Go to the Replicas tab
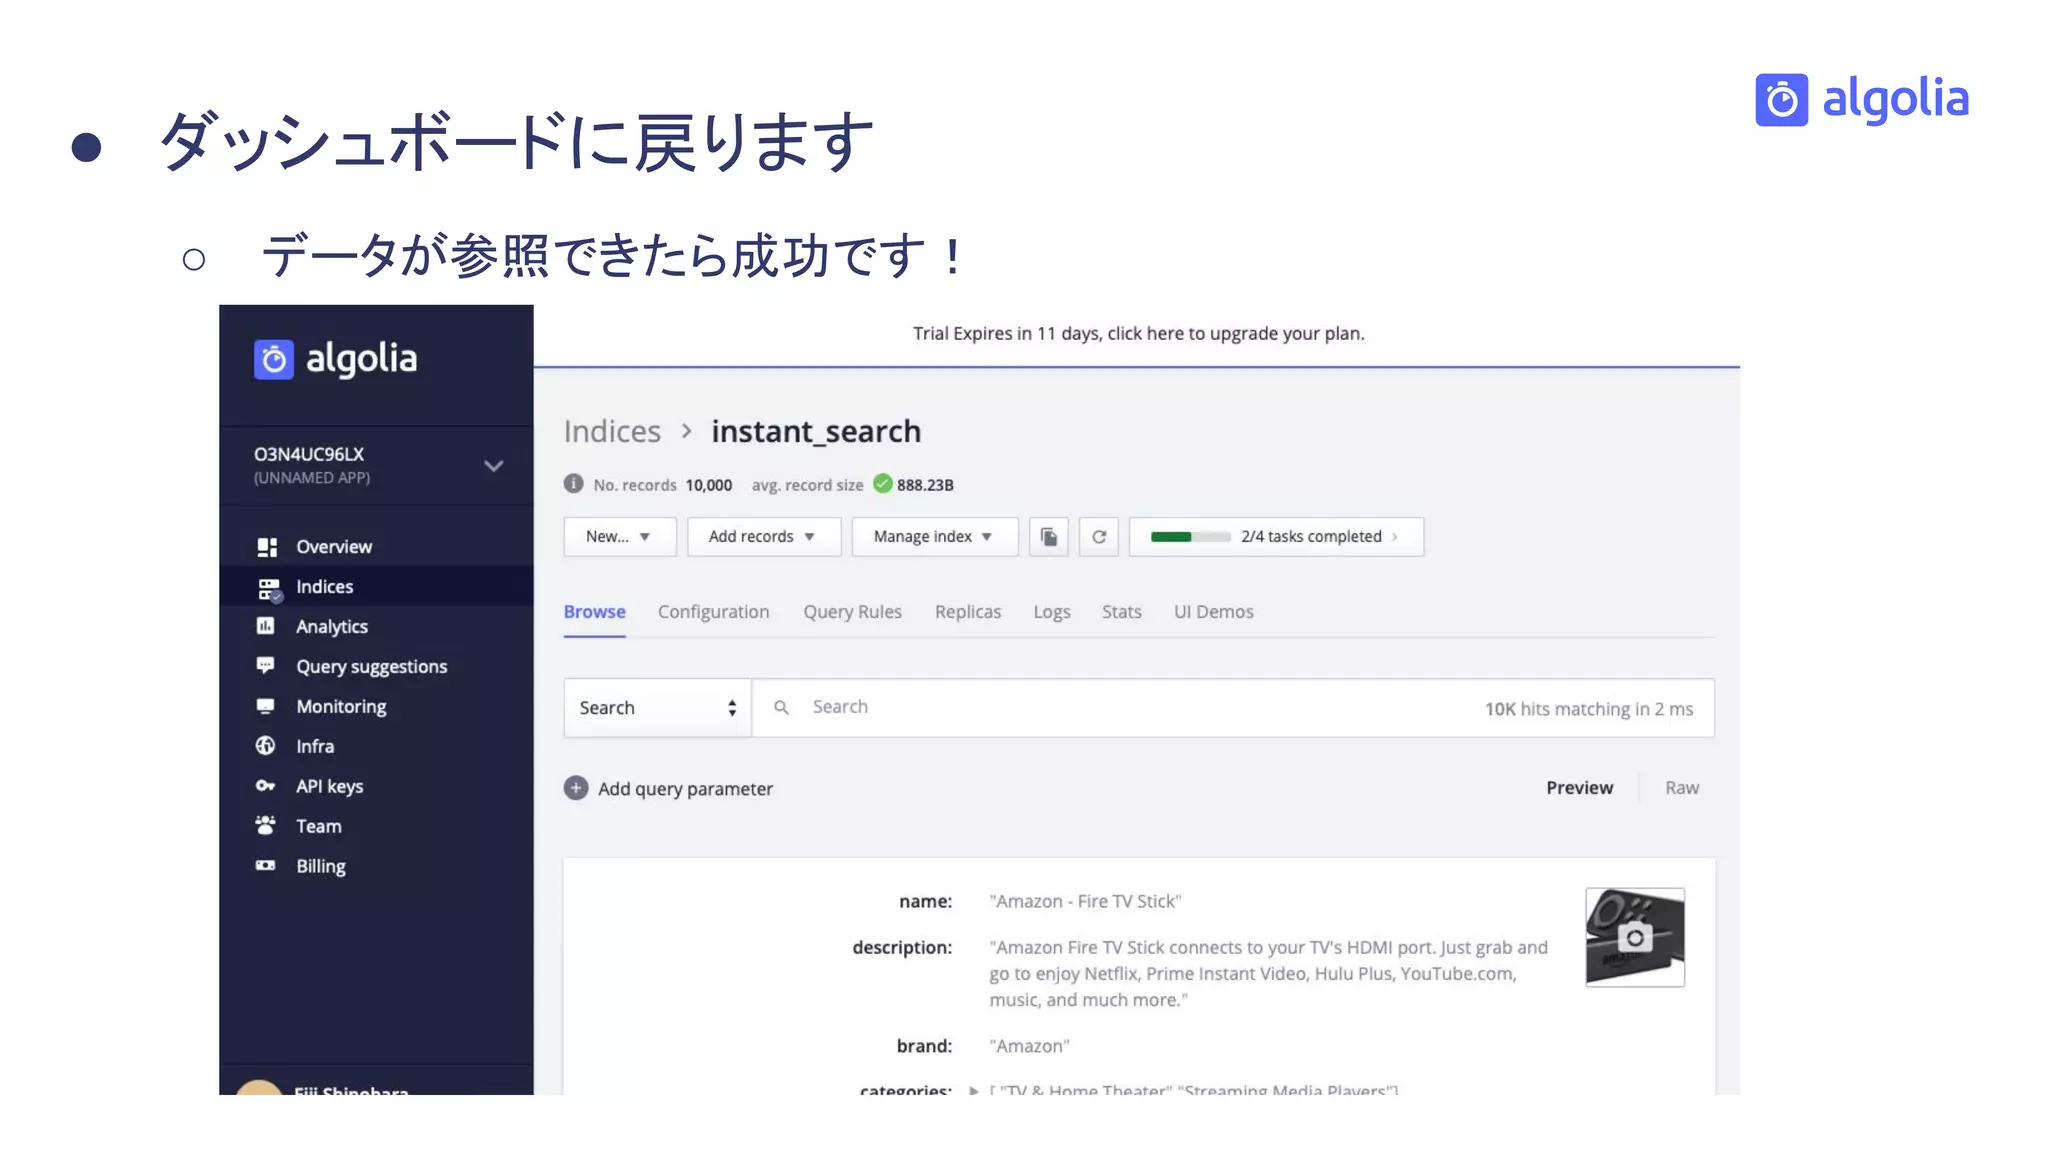 coord(968,612)
